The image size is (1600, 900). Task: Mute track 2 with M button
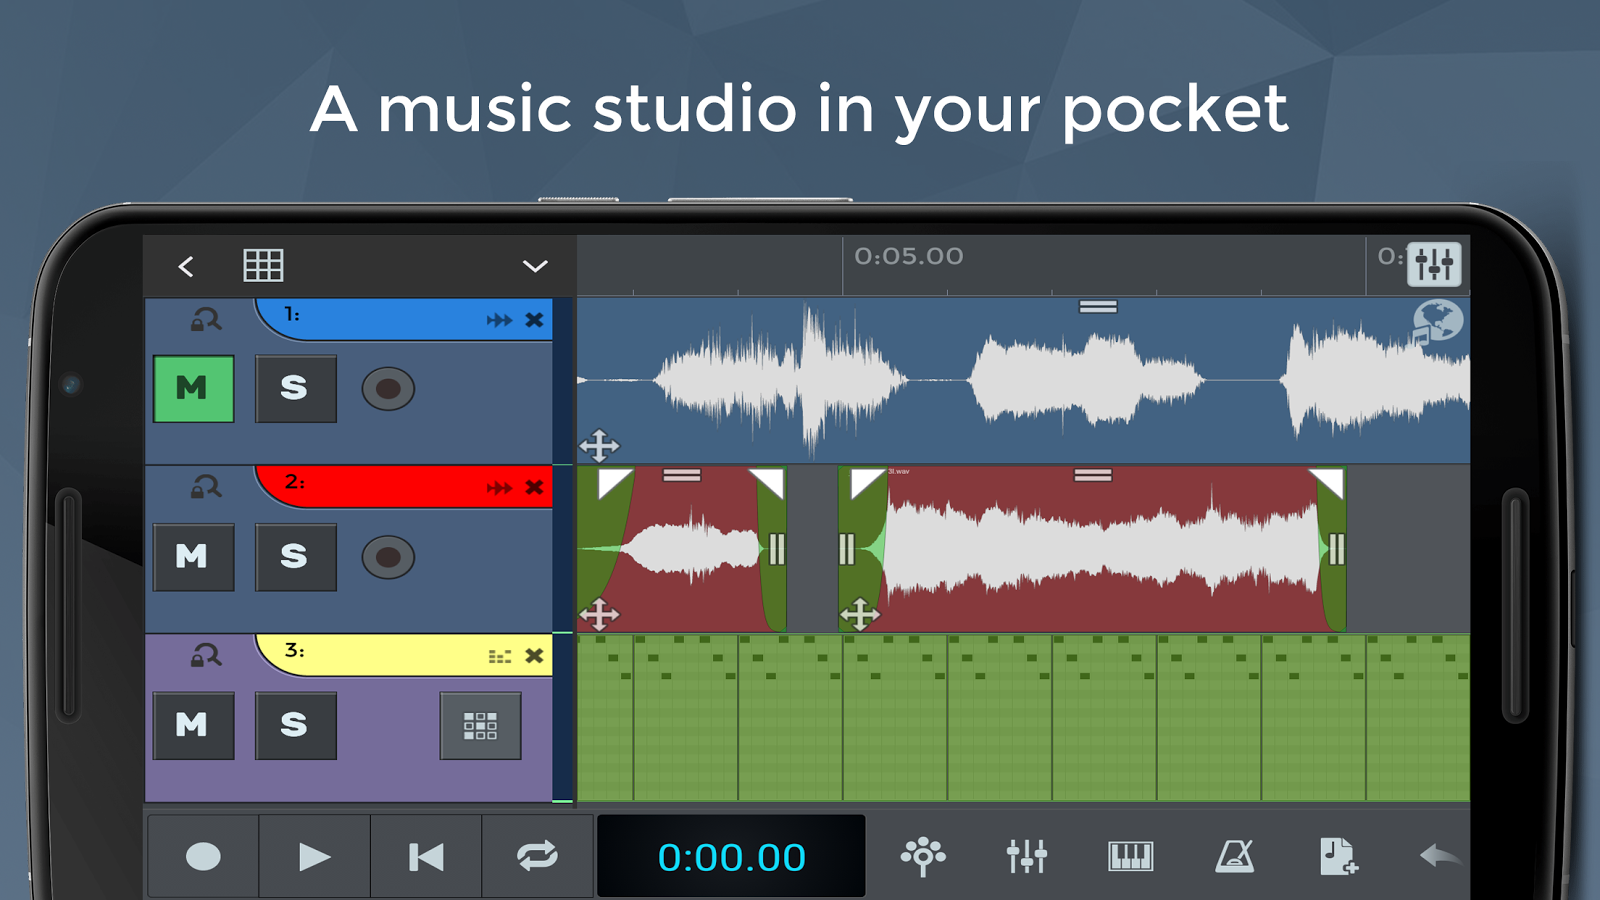click(194, 557)
